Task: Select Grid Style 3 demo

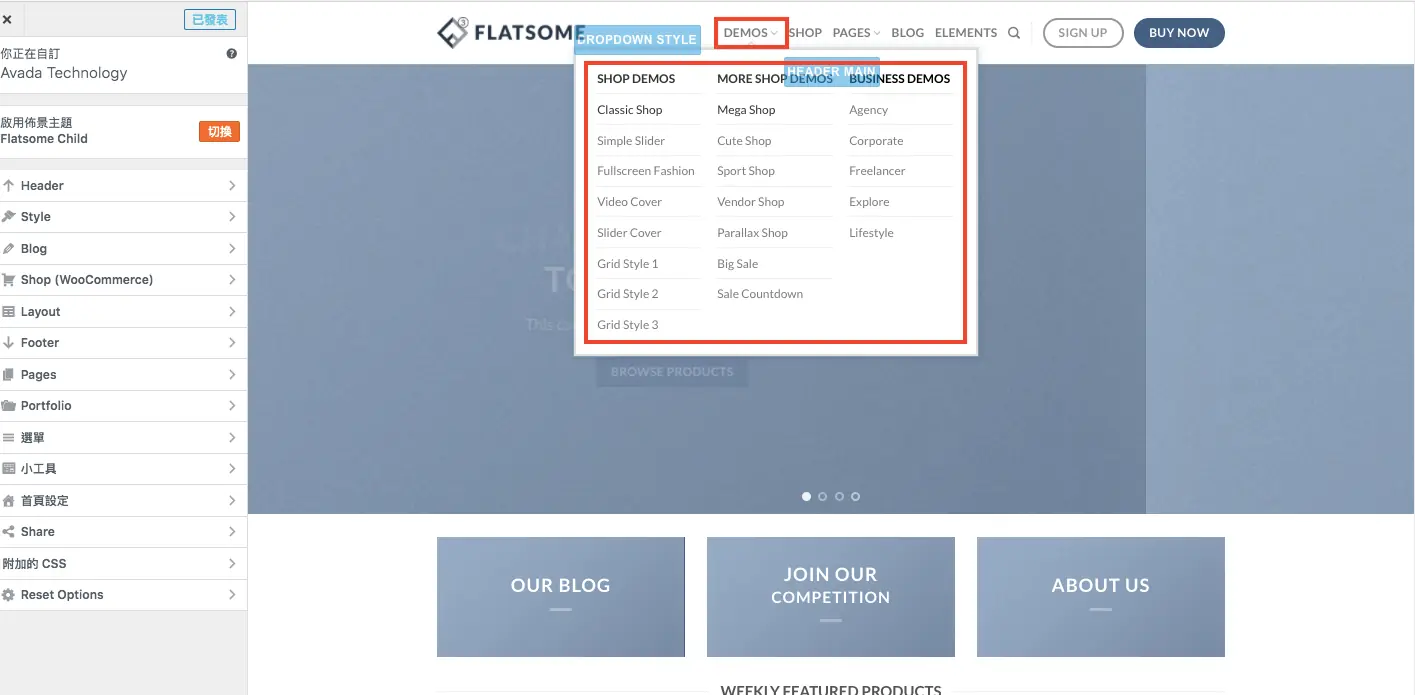Action: [628, 325]
